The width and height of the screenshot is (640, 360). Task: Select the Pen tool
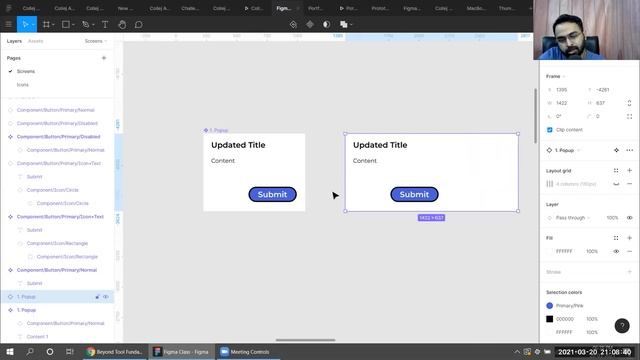[x=85, y=24]
